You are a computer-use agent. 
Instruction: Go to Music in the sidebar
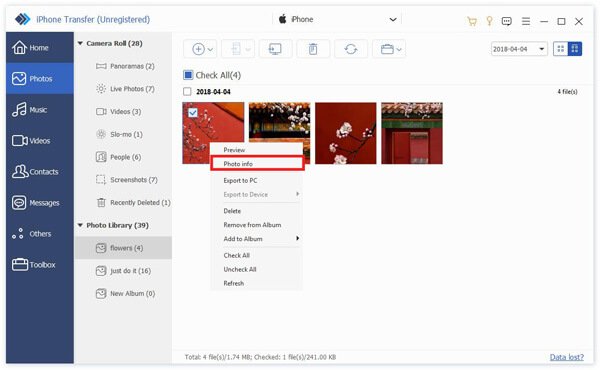(40, 110)
